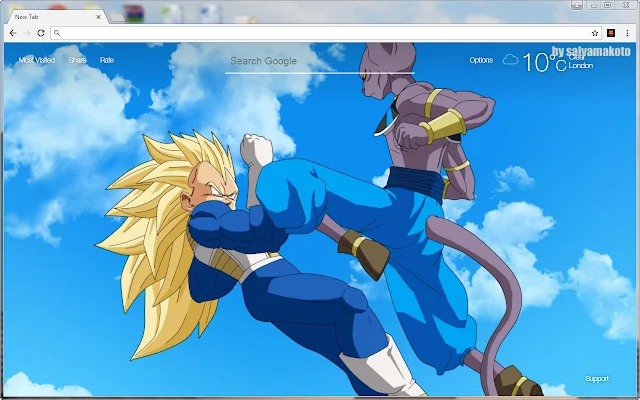Click the cloud weather icon
The height and width of the screenshot is (400, 640).
pyautogui.click(x=510, y=60)
